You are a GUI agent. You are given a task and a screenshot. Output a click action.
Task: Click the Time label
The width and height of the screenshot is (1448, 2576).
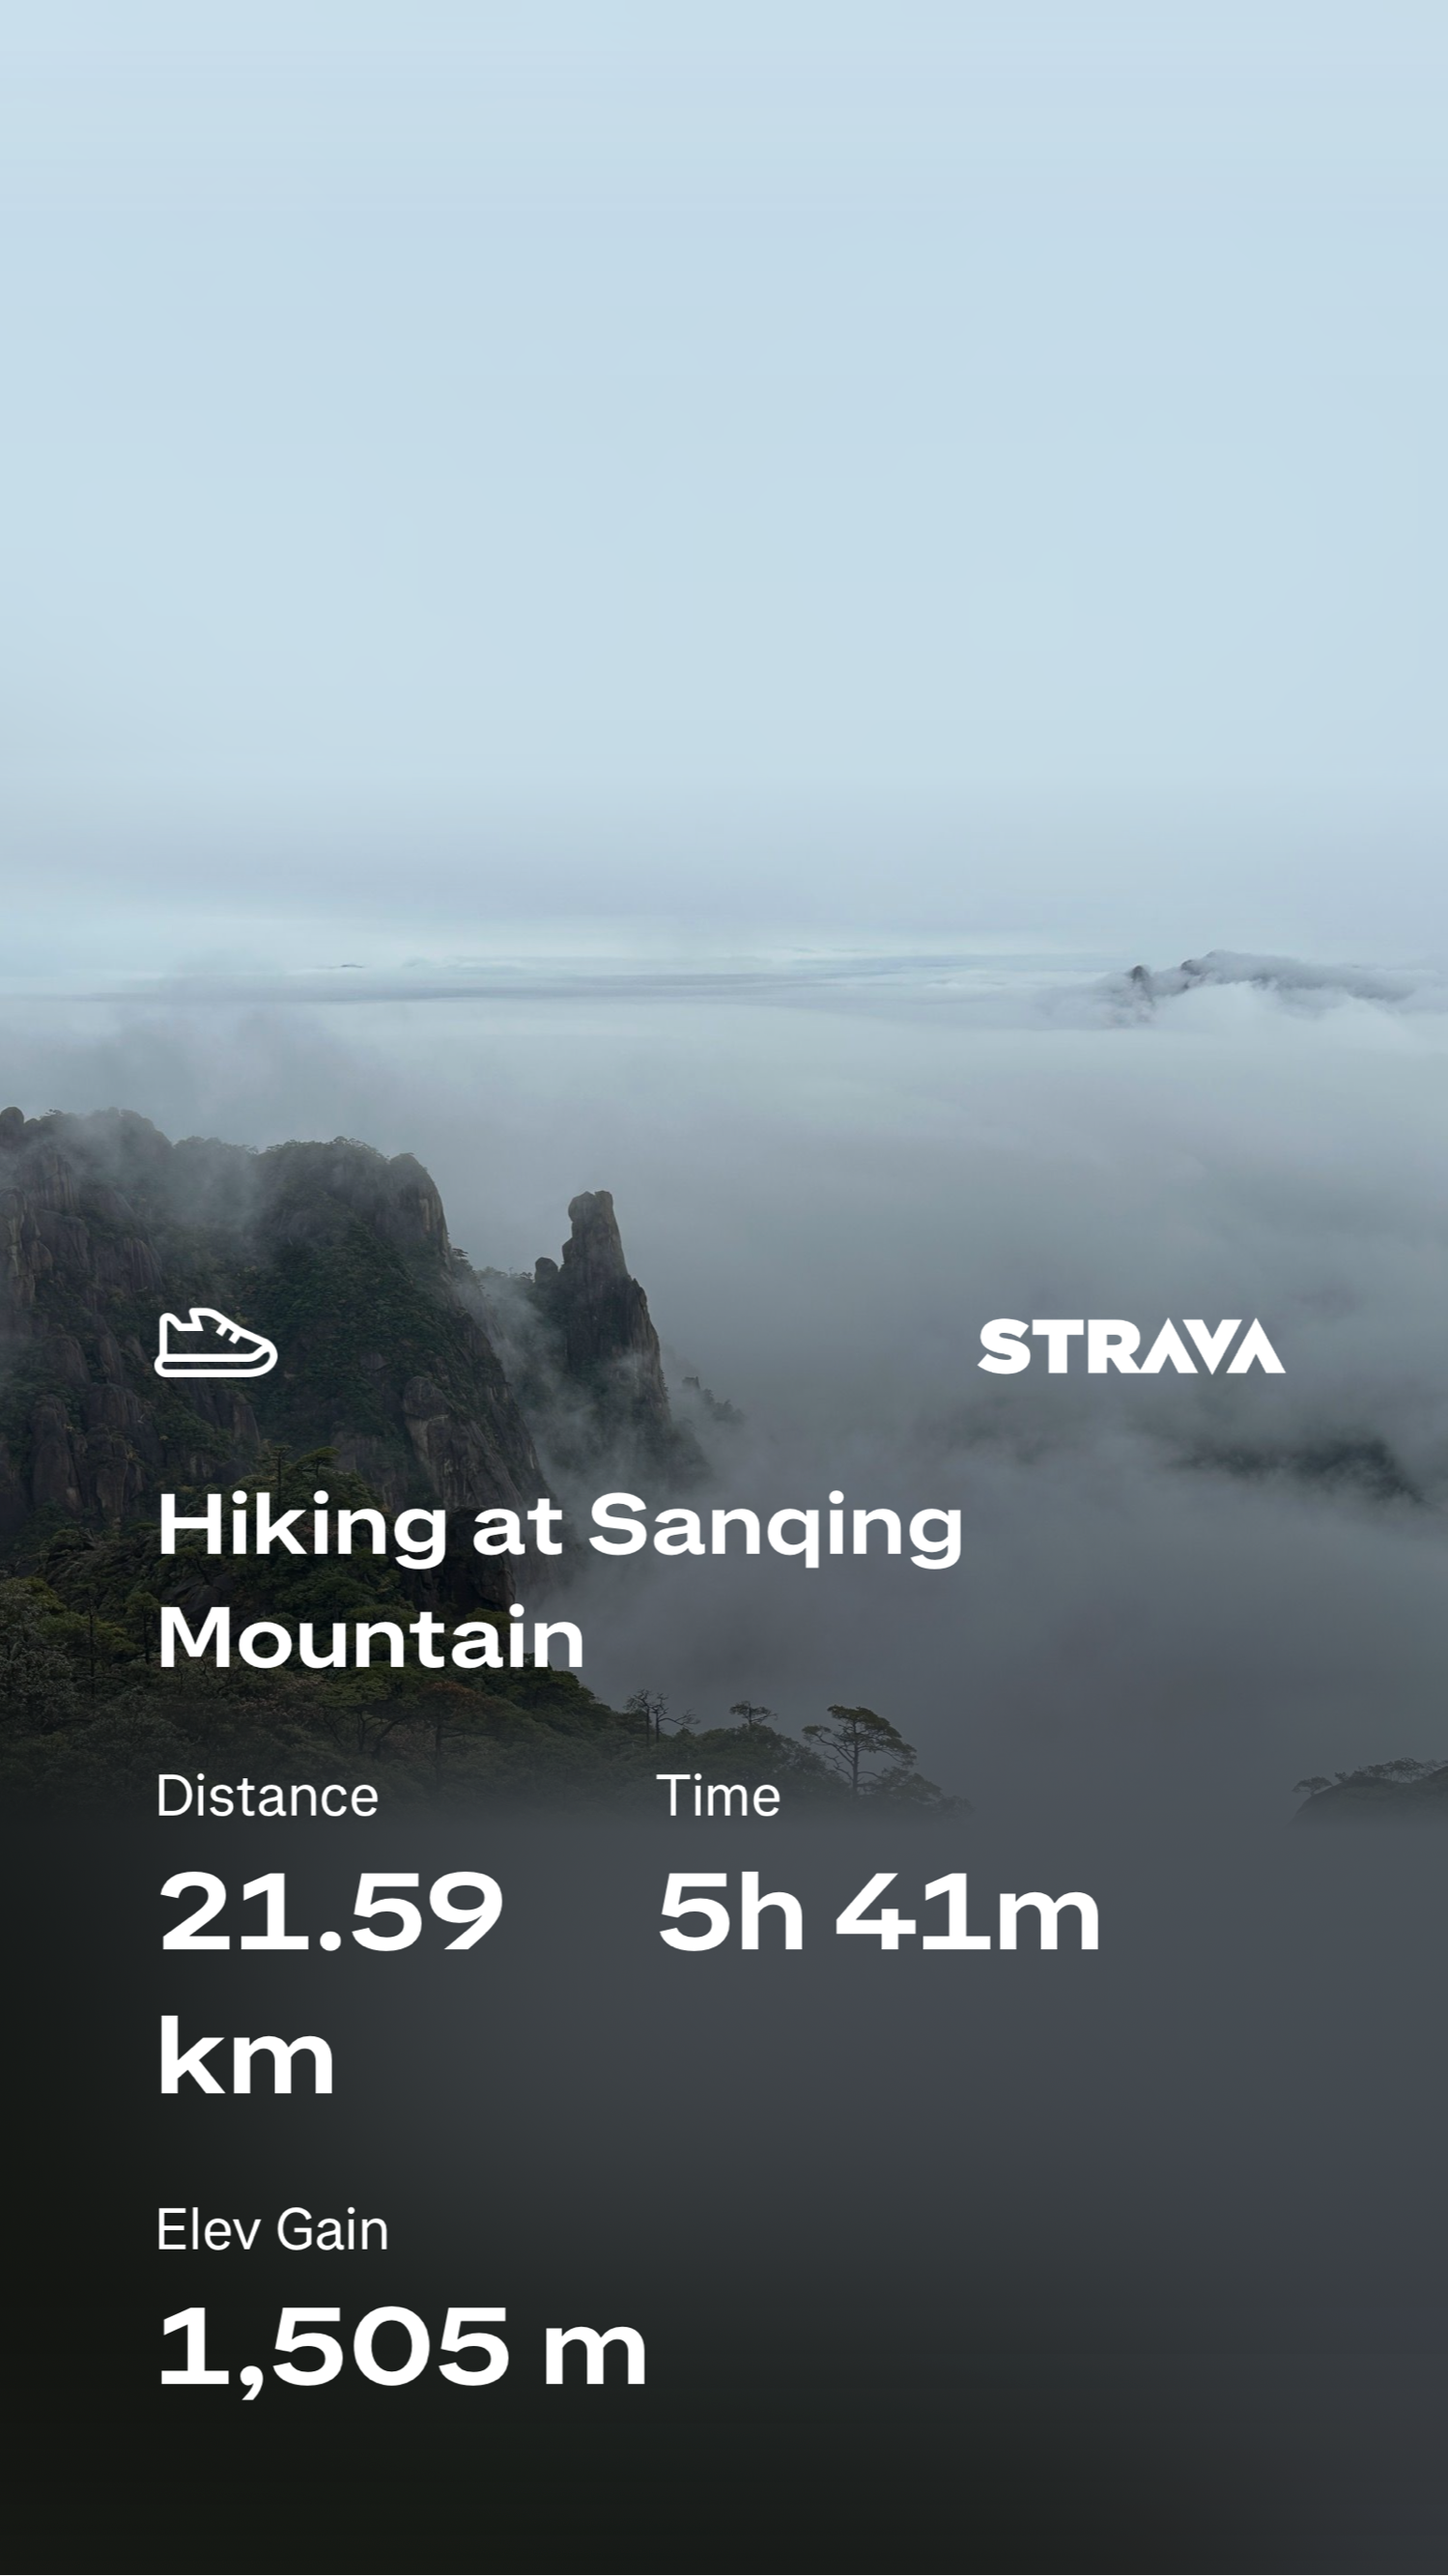[x=718, y=1796]
